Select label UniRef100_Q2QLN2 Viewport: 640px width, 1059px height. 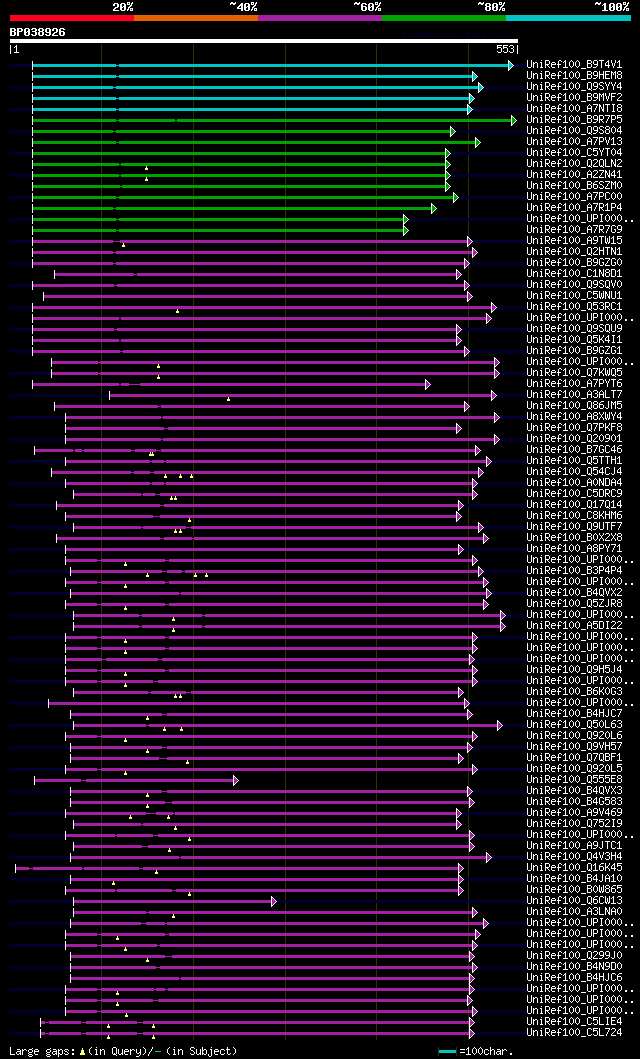pyautogui.click(x=575, y=163)
